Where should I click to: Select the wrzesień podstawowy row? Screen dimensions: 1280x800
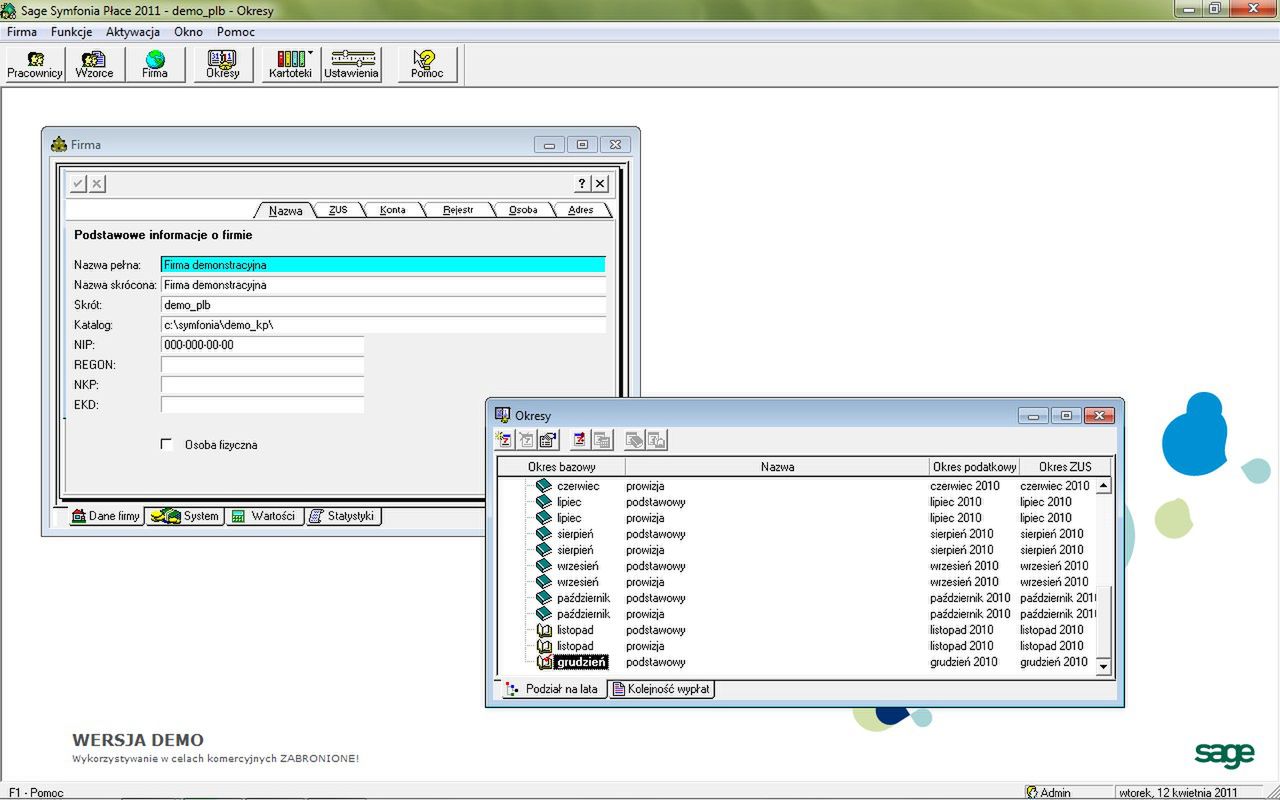(797, 566)
